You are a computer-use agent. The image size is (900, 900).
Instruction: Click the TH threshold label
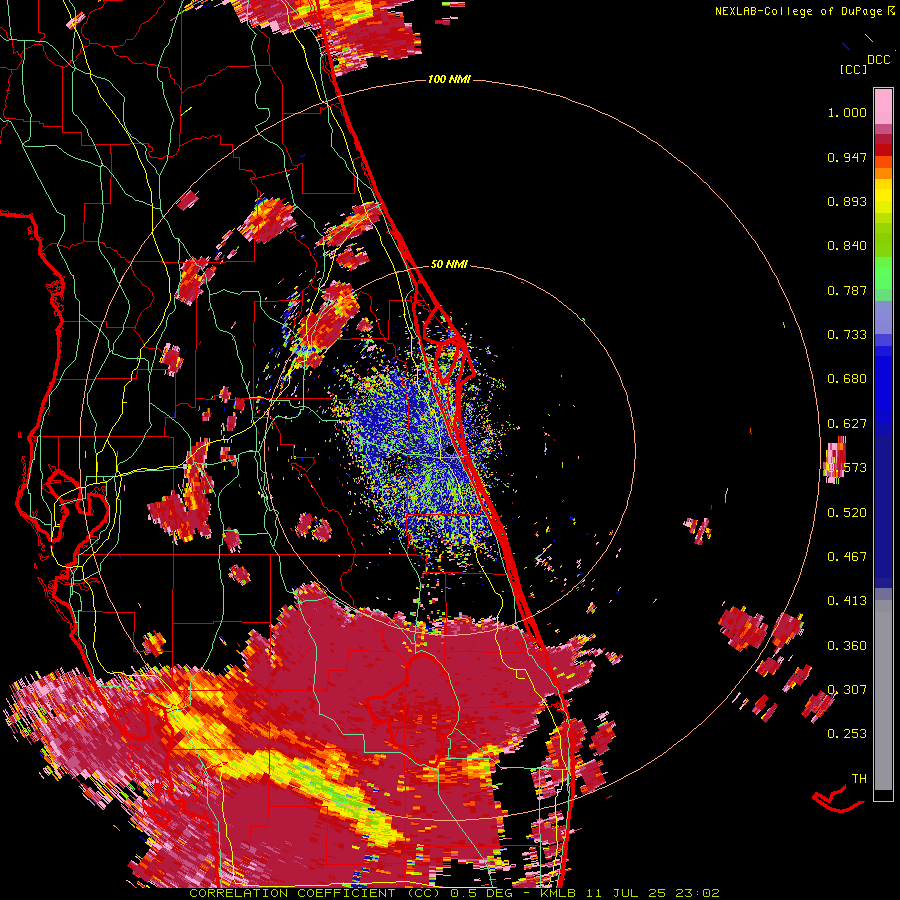(x=859, y=778)
